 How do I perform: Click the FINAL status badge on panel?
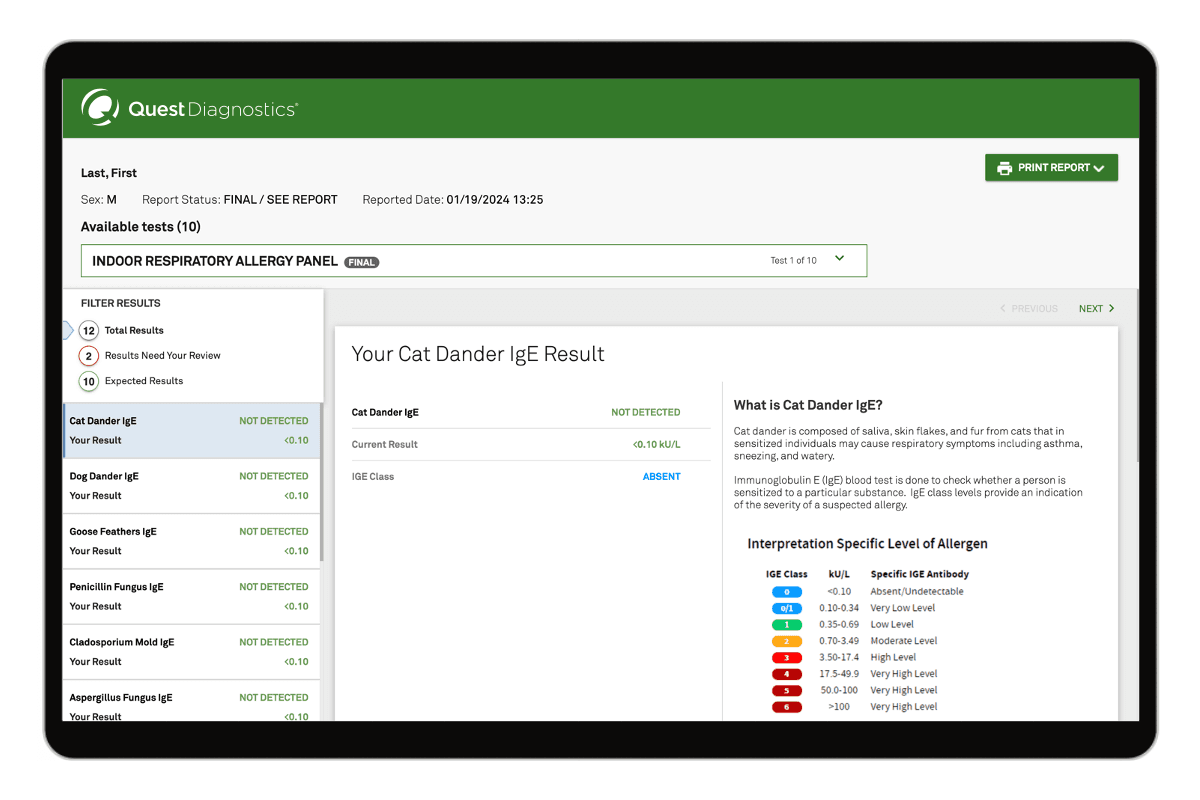tap(362, 262)
